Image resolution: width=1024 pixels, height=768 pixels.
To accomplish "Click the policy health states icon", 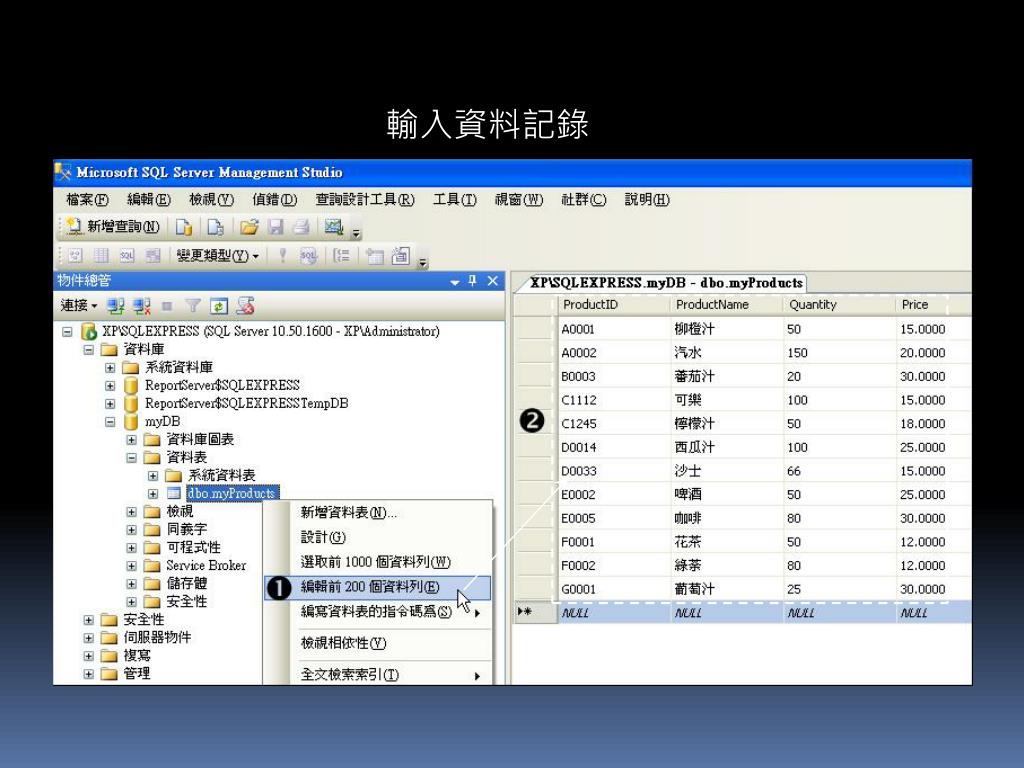I will coord(246,306).
